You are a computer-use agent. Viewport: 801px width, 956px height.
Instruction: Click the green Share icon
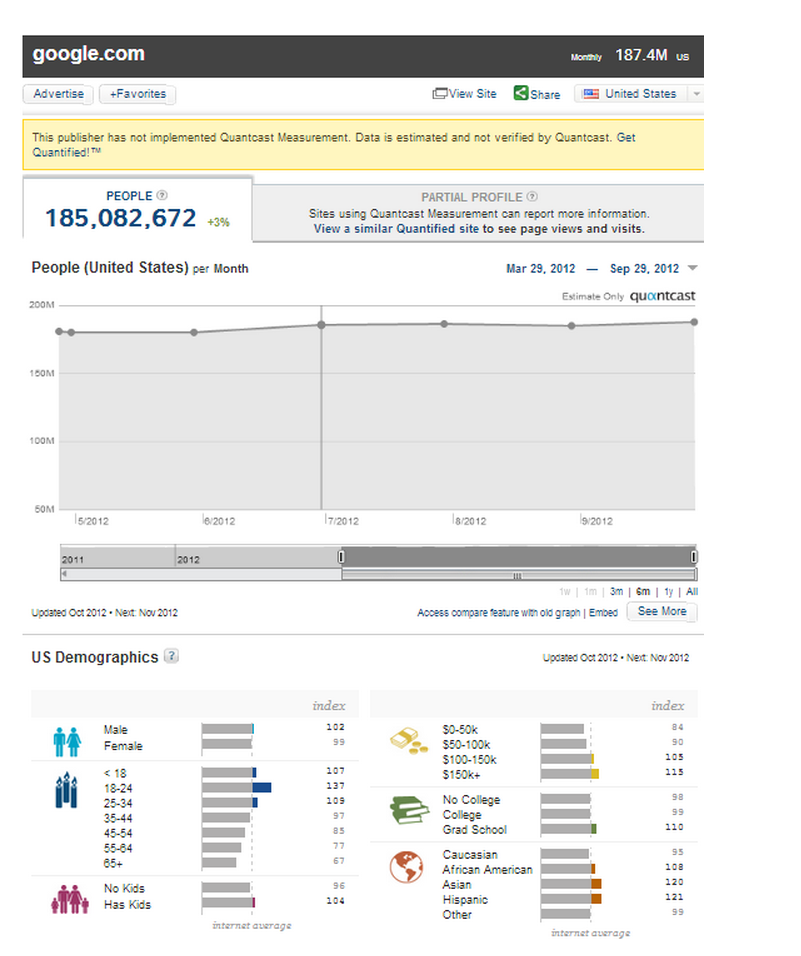click(521, 93)
